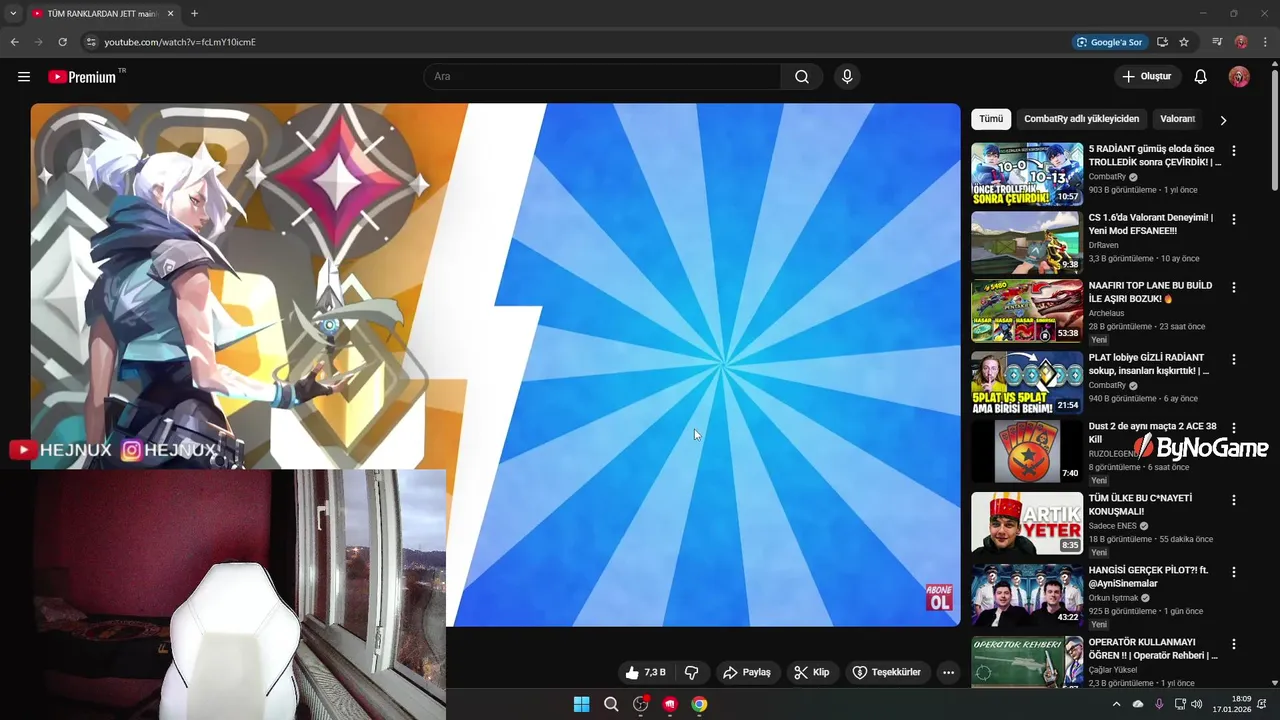Click the youtube.com address bar URL

click(x=180, y=42)
